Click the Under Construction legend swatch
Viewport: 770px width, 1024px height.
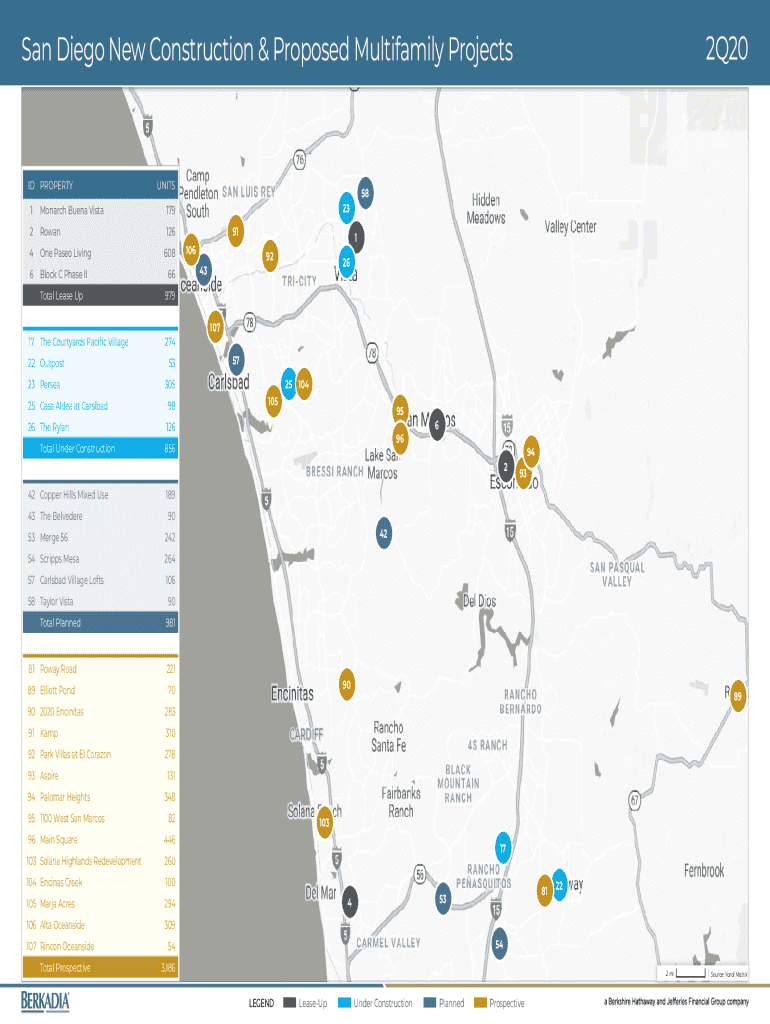345,1003
